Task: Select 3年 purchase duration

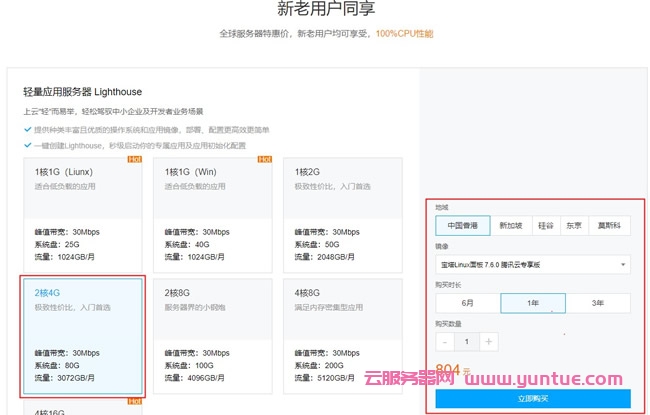Action: point(598,303)
